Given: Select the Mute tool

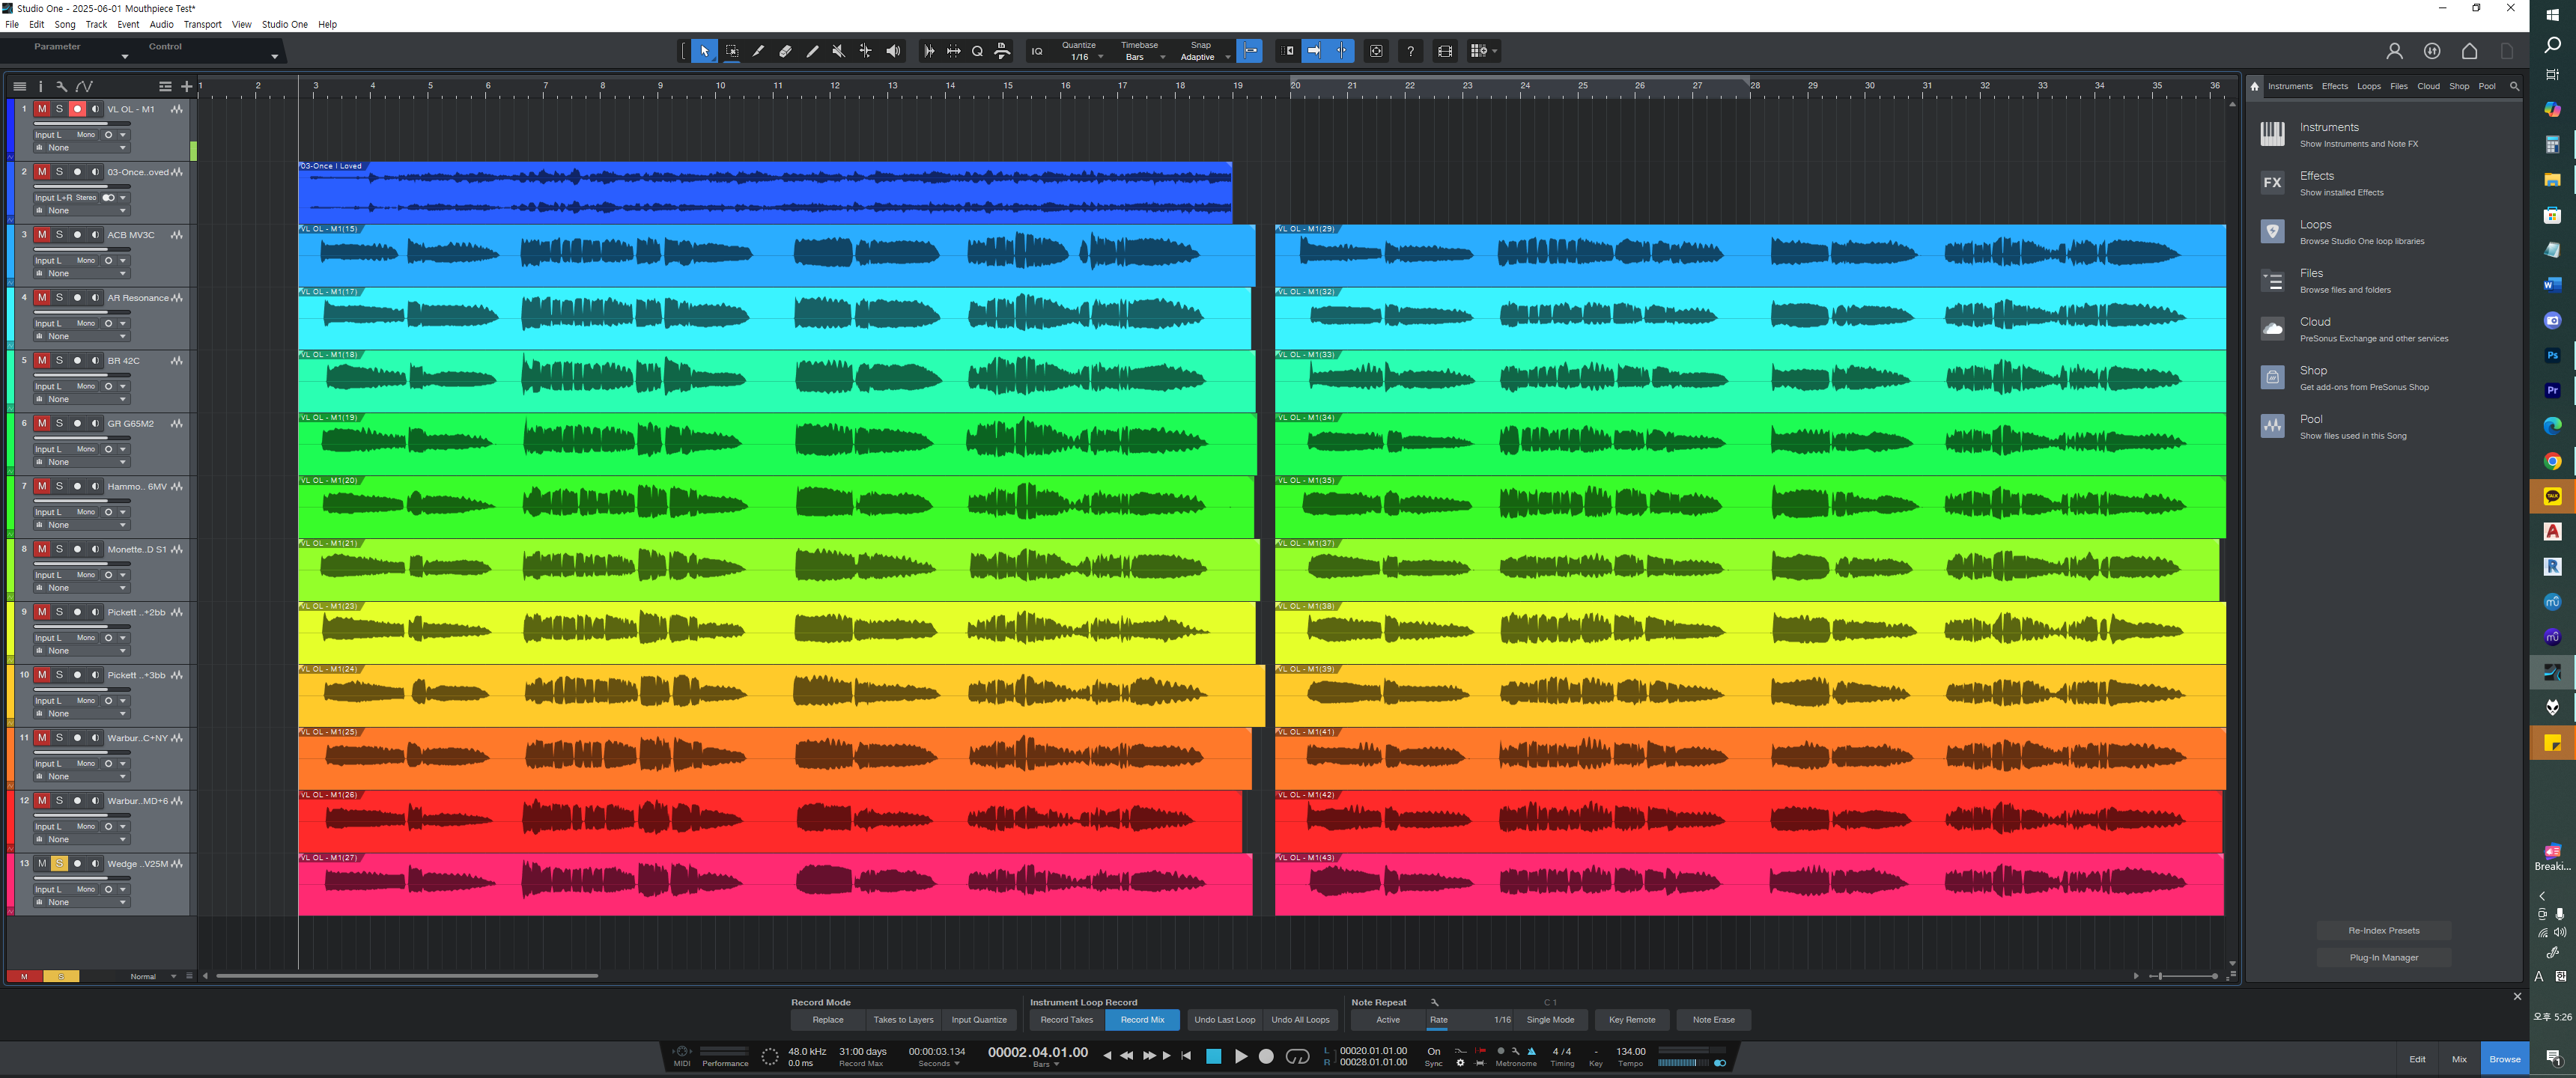Looking at the screenshot, I should coord(839,51).
